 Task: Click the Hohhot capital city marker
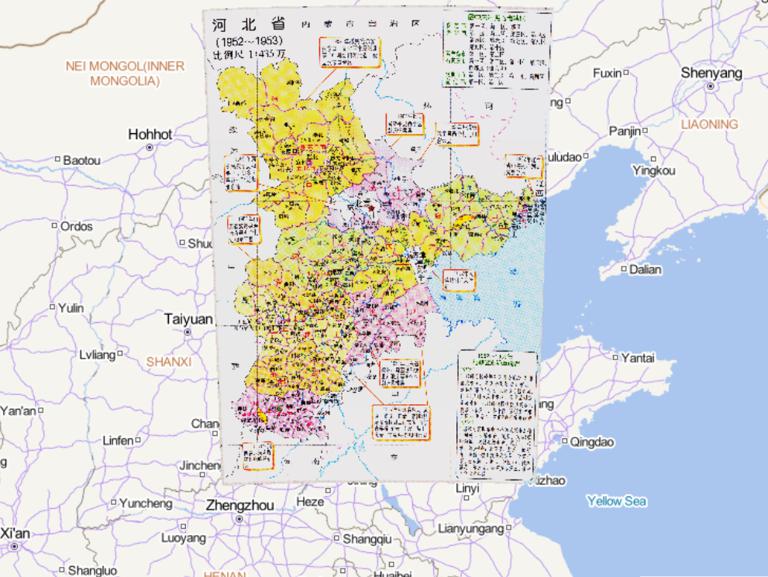[x=150, y=148]
